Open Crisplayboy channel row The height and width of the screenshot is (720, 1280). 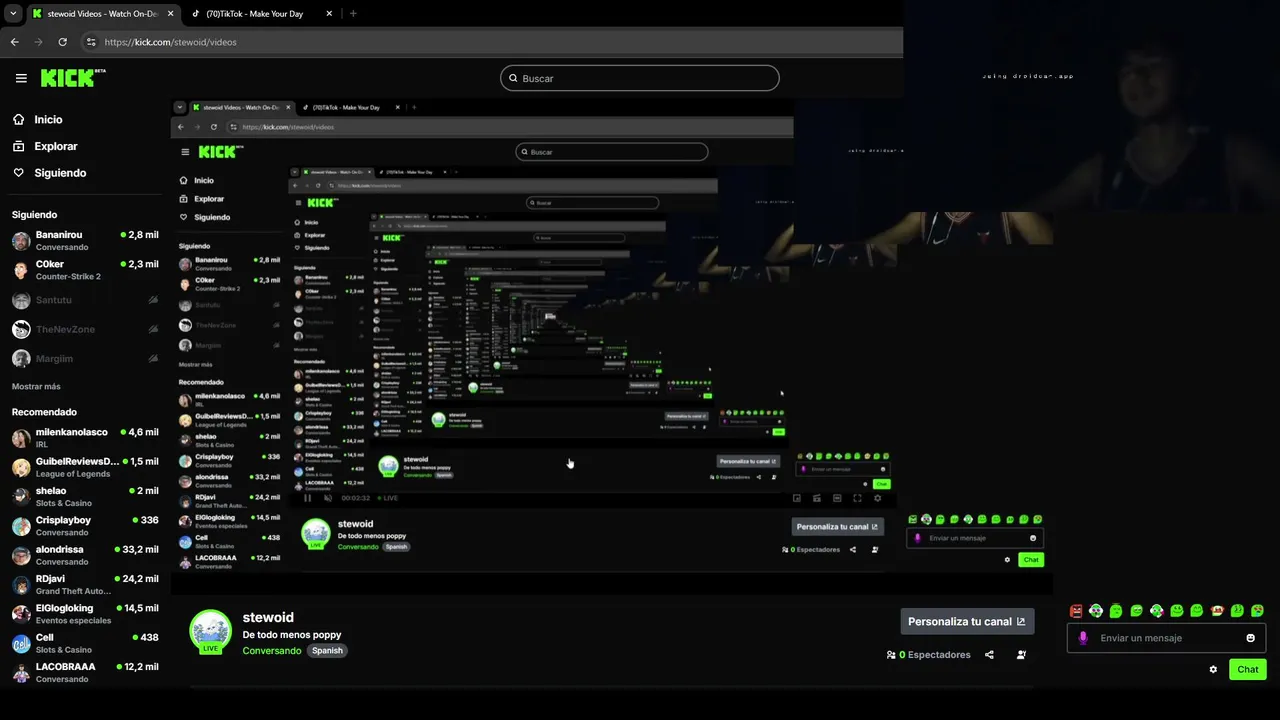tap(85, 526)
